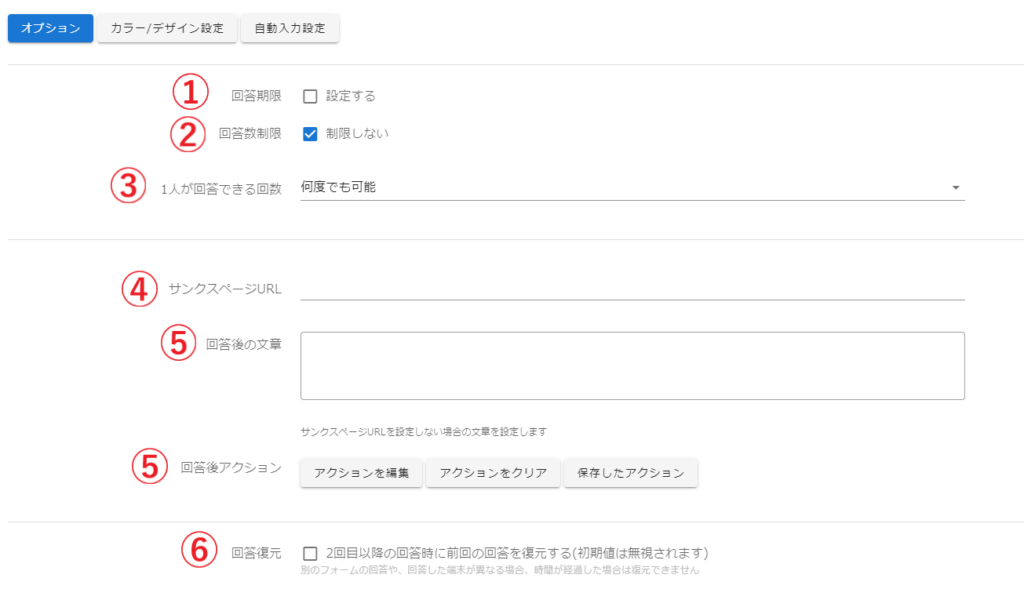Click circled 5 marker beside 回答後アクション
This screenshot has width=1024, height=611.
point(151,467)
